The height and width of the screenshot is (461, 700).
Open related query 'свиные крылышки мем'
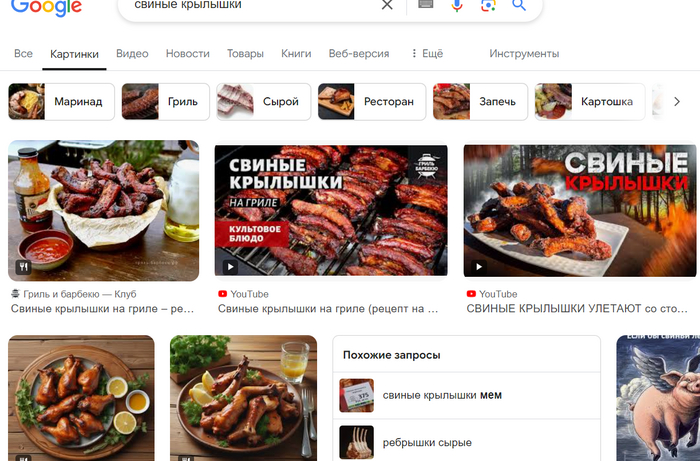point(467,395)
